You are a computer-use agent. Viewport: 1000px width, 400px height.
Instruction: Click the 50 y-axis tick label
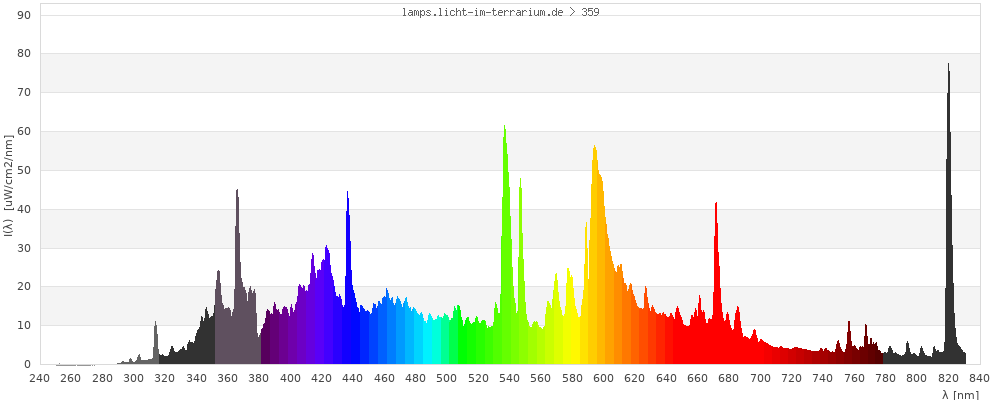tap(24, 170)
